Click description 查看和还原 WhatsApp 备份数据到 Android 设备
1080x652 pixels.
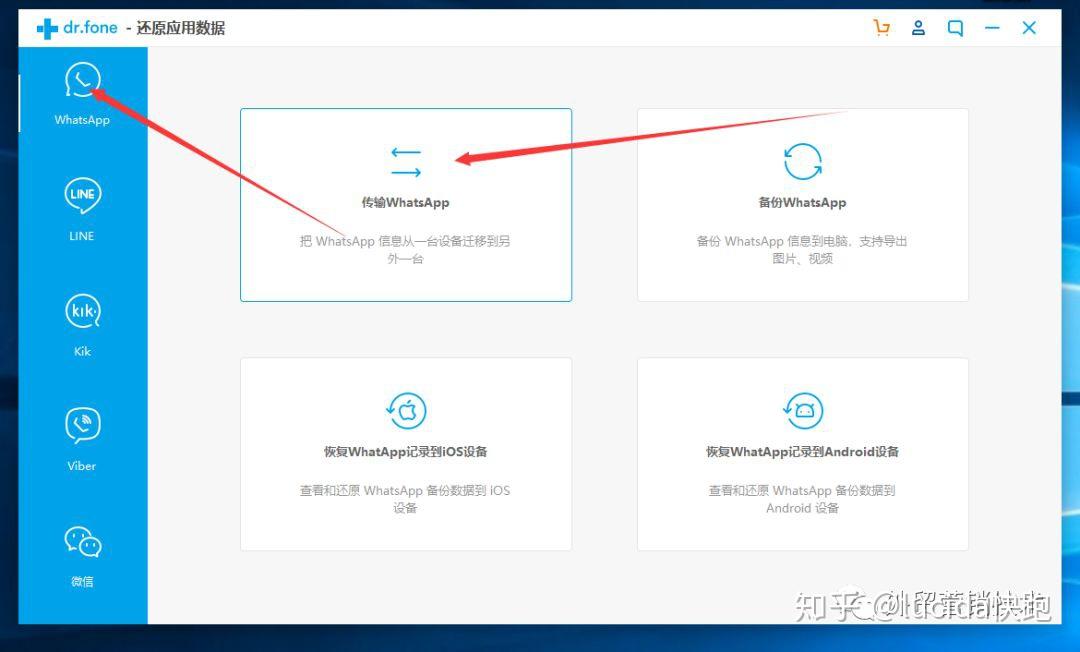tap(802, 499)
